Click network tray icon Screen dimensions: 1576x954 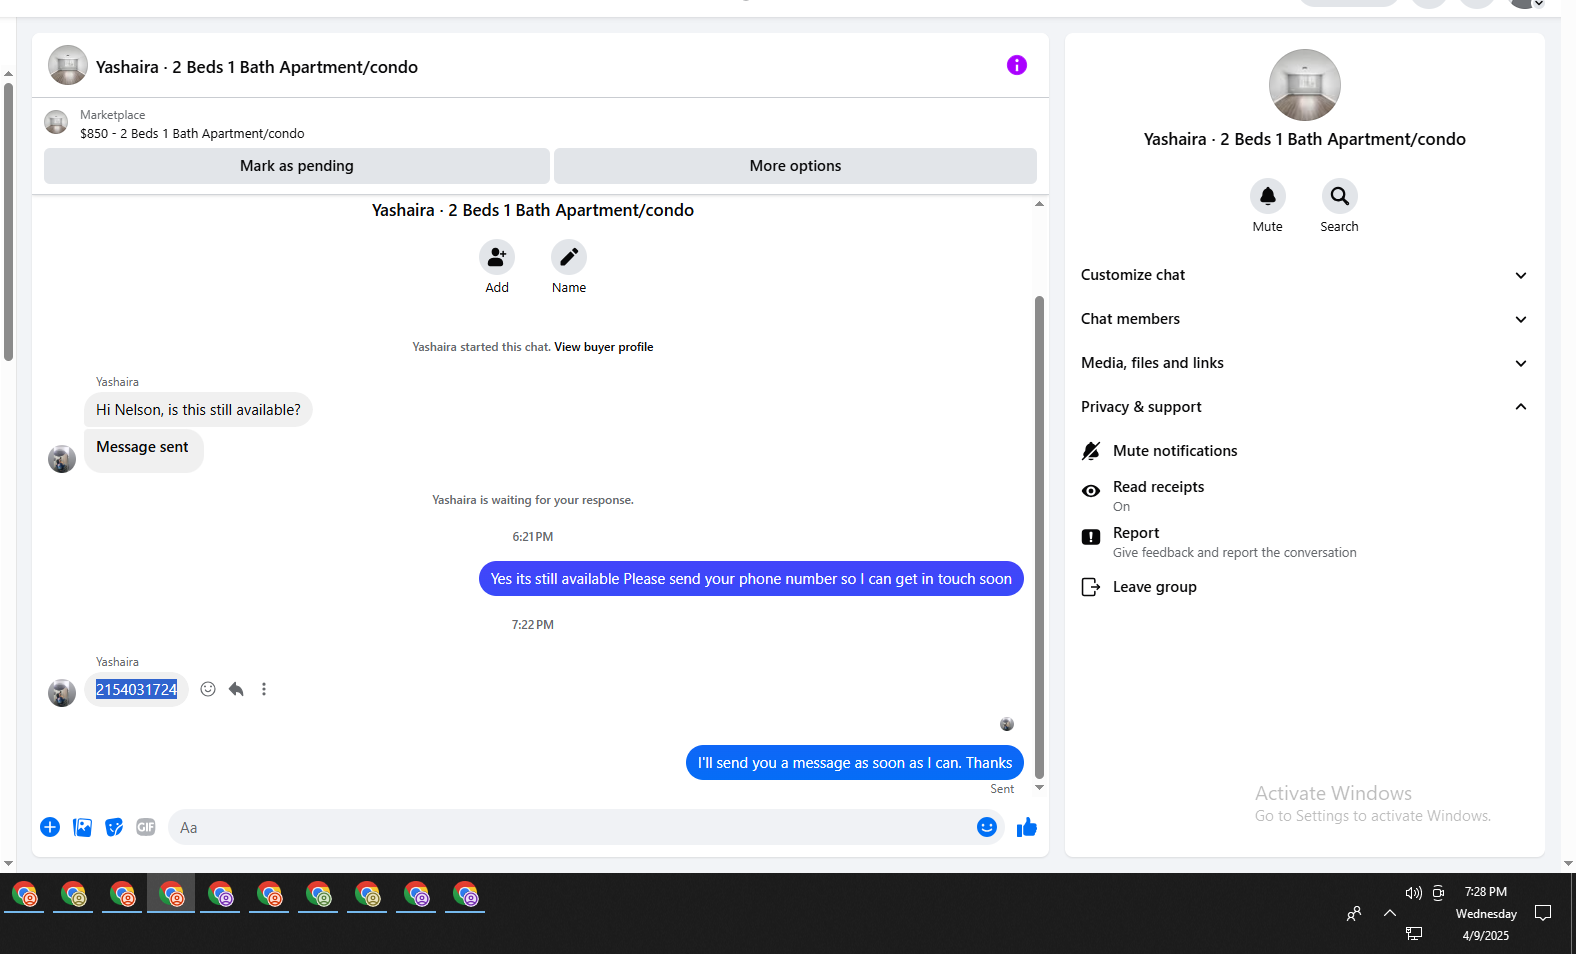coord(1413,933)
